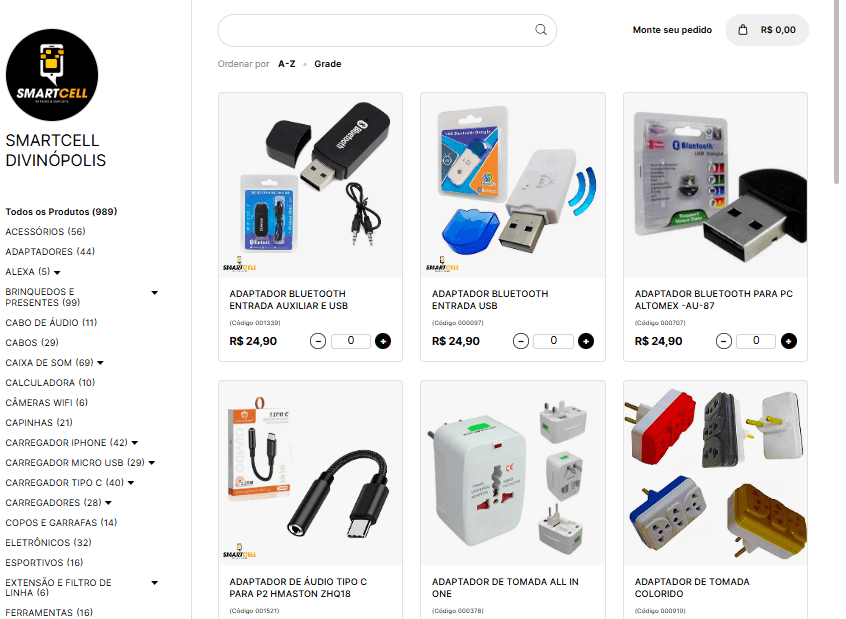Open the ADAPTADORES category

coord(50,251)
